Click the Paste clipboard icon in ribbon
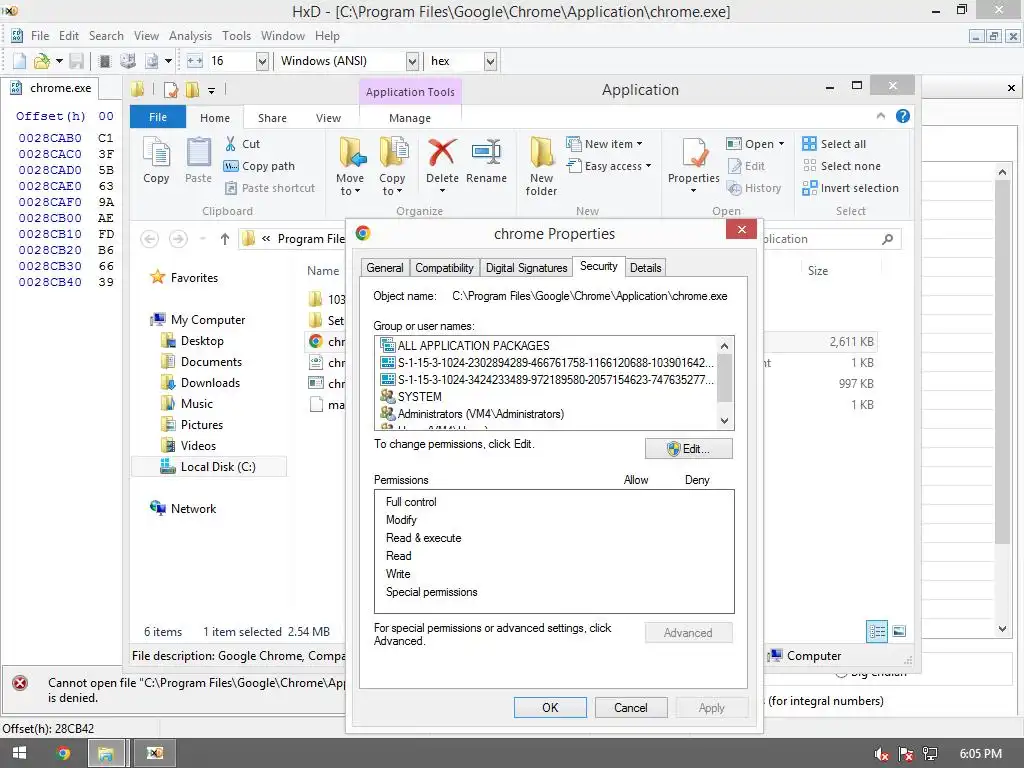Viewport: 1024px width, 768px height. pos(199,152)
